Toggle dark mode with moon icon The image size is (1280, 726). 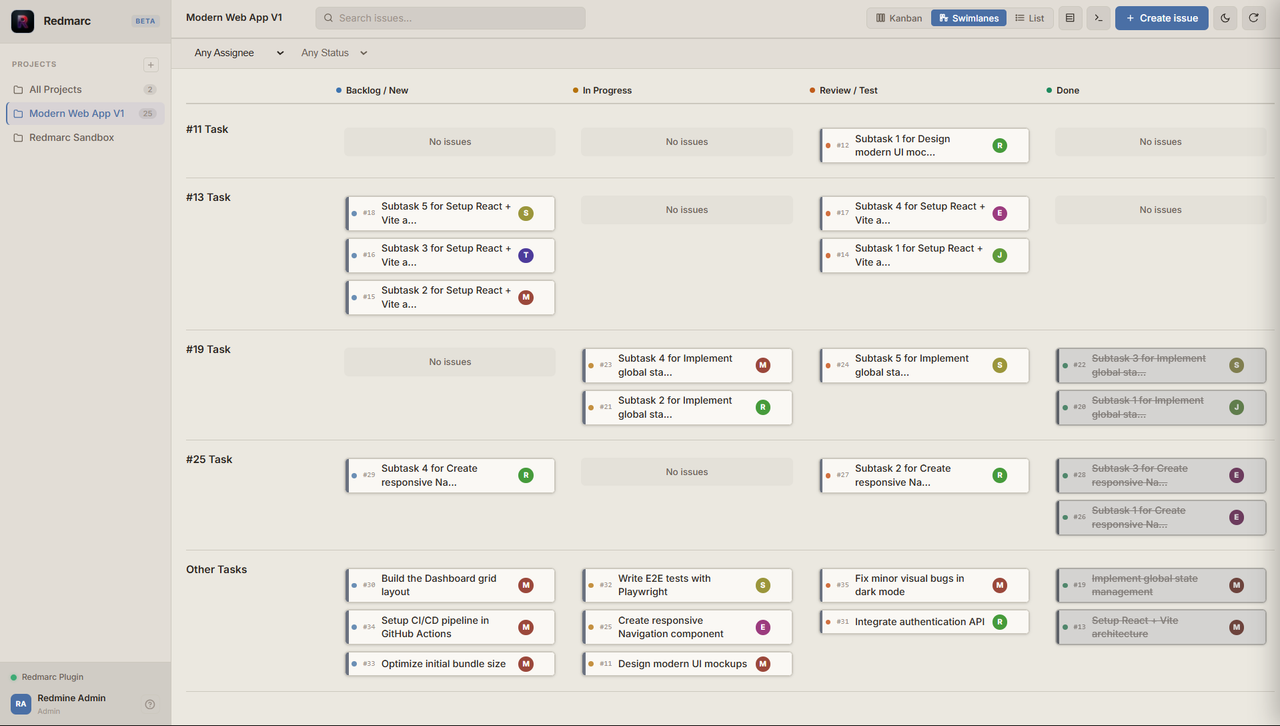point(1225,18)
